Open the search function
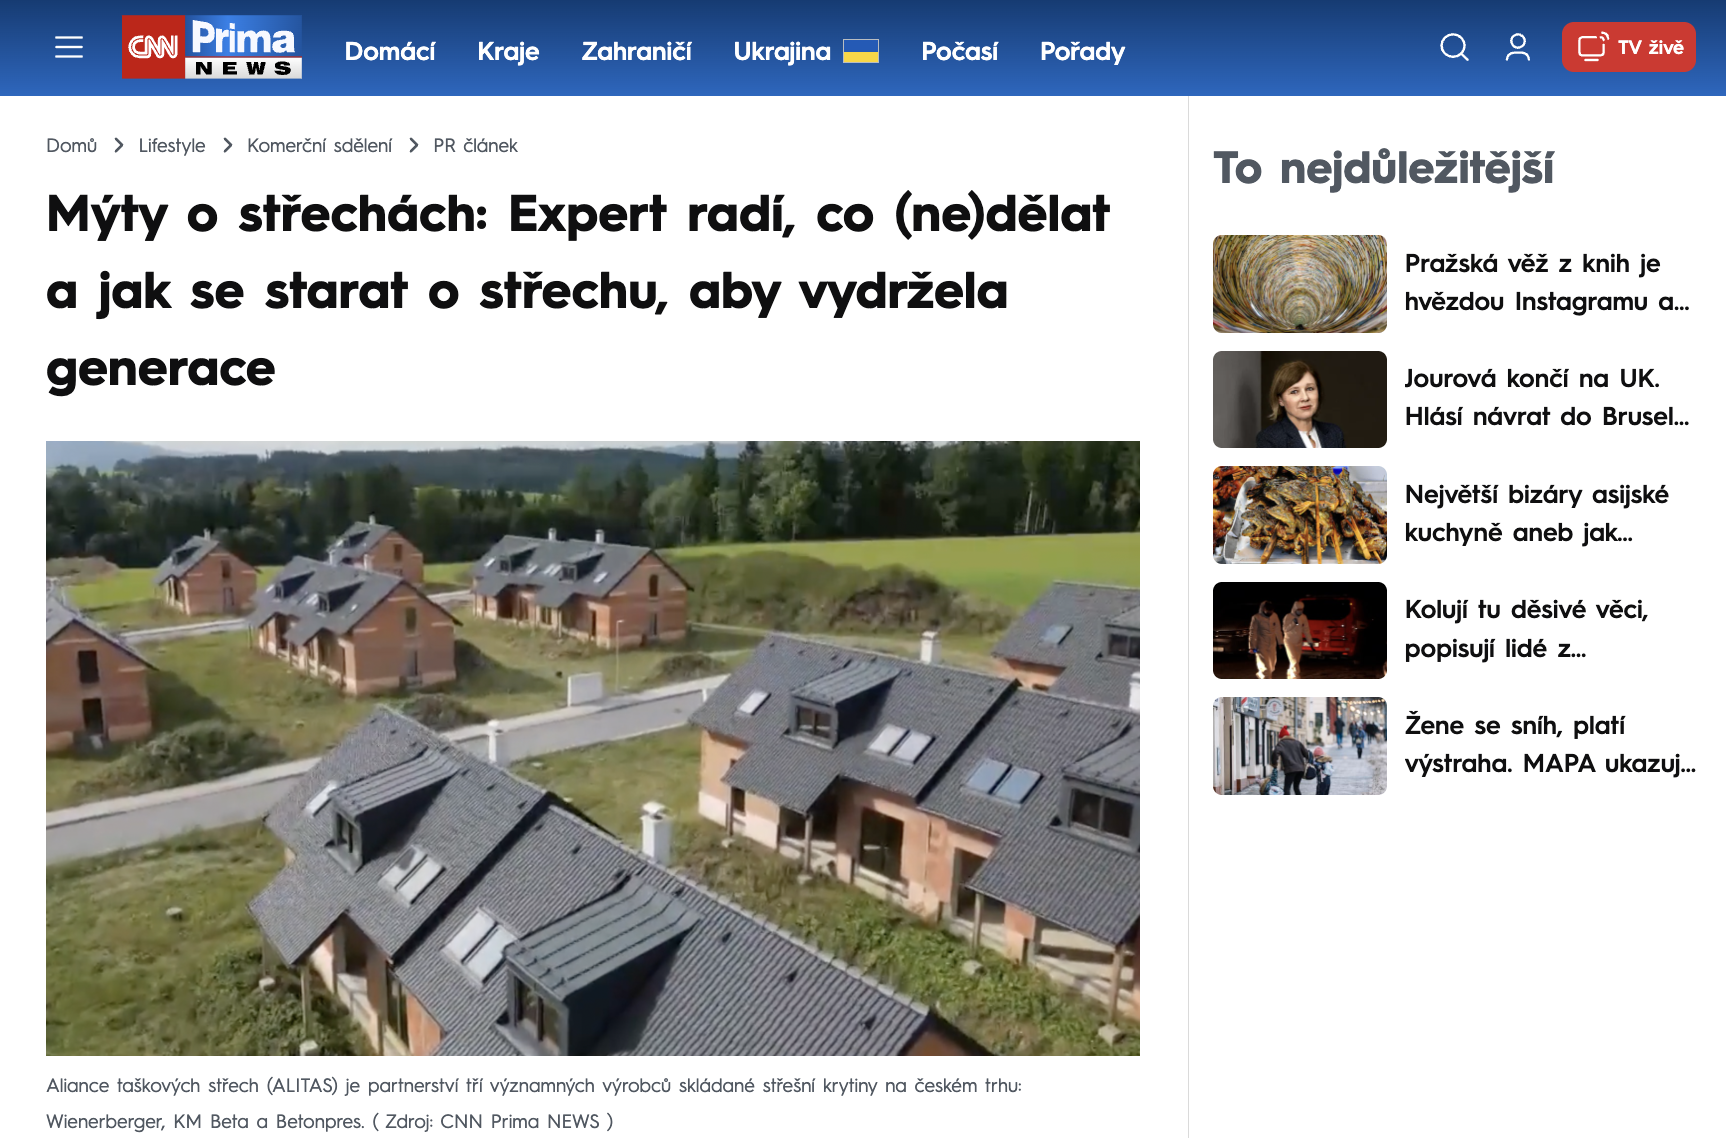 tap(1453, 47)
